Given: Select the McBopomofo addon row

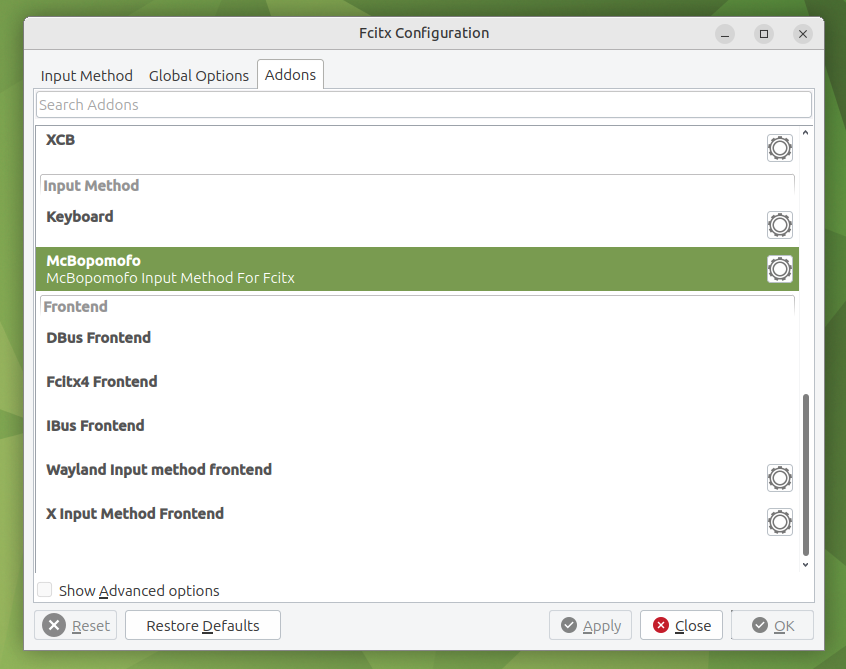Looking at the screenshot, I should (x=417, y=269).
